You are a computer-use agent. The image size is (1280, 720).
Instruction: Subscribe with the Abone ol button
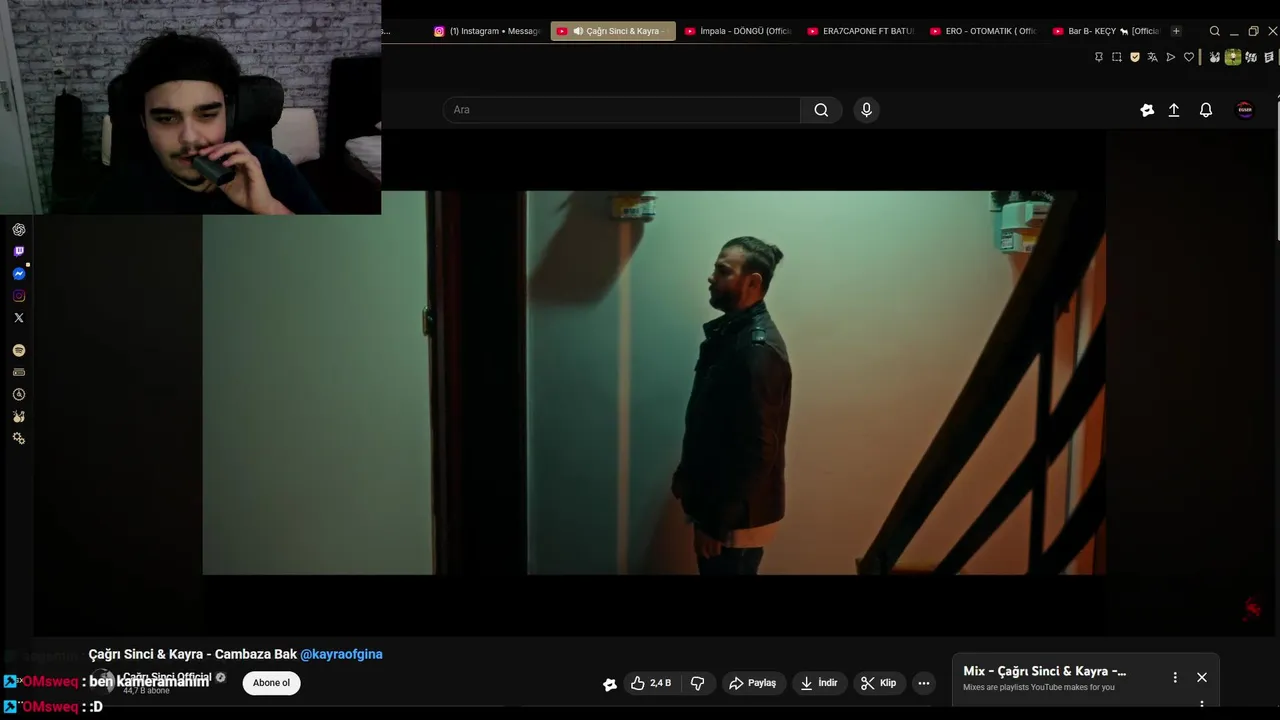point(271,683)
